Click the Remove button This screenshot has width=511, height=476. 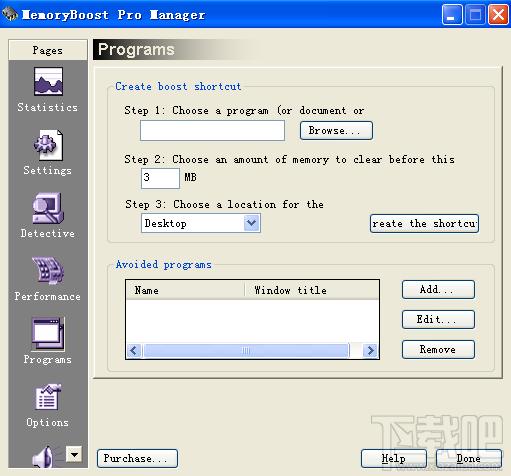click(x=438, y=349)
